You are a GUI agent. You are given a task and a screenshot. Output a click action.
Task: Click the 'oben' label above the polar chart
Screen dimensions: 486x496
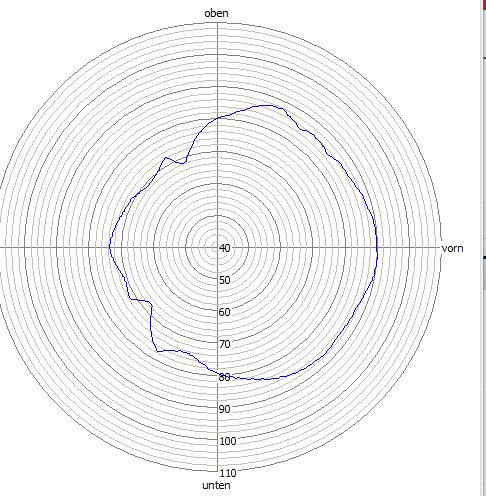point(216,13)
